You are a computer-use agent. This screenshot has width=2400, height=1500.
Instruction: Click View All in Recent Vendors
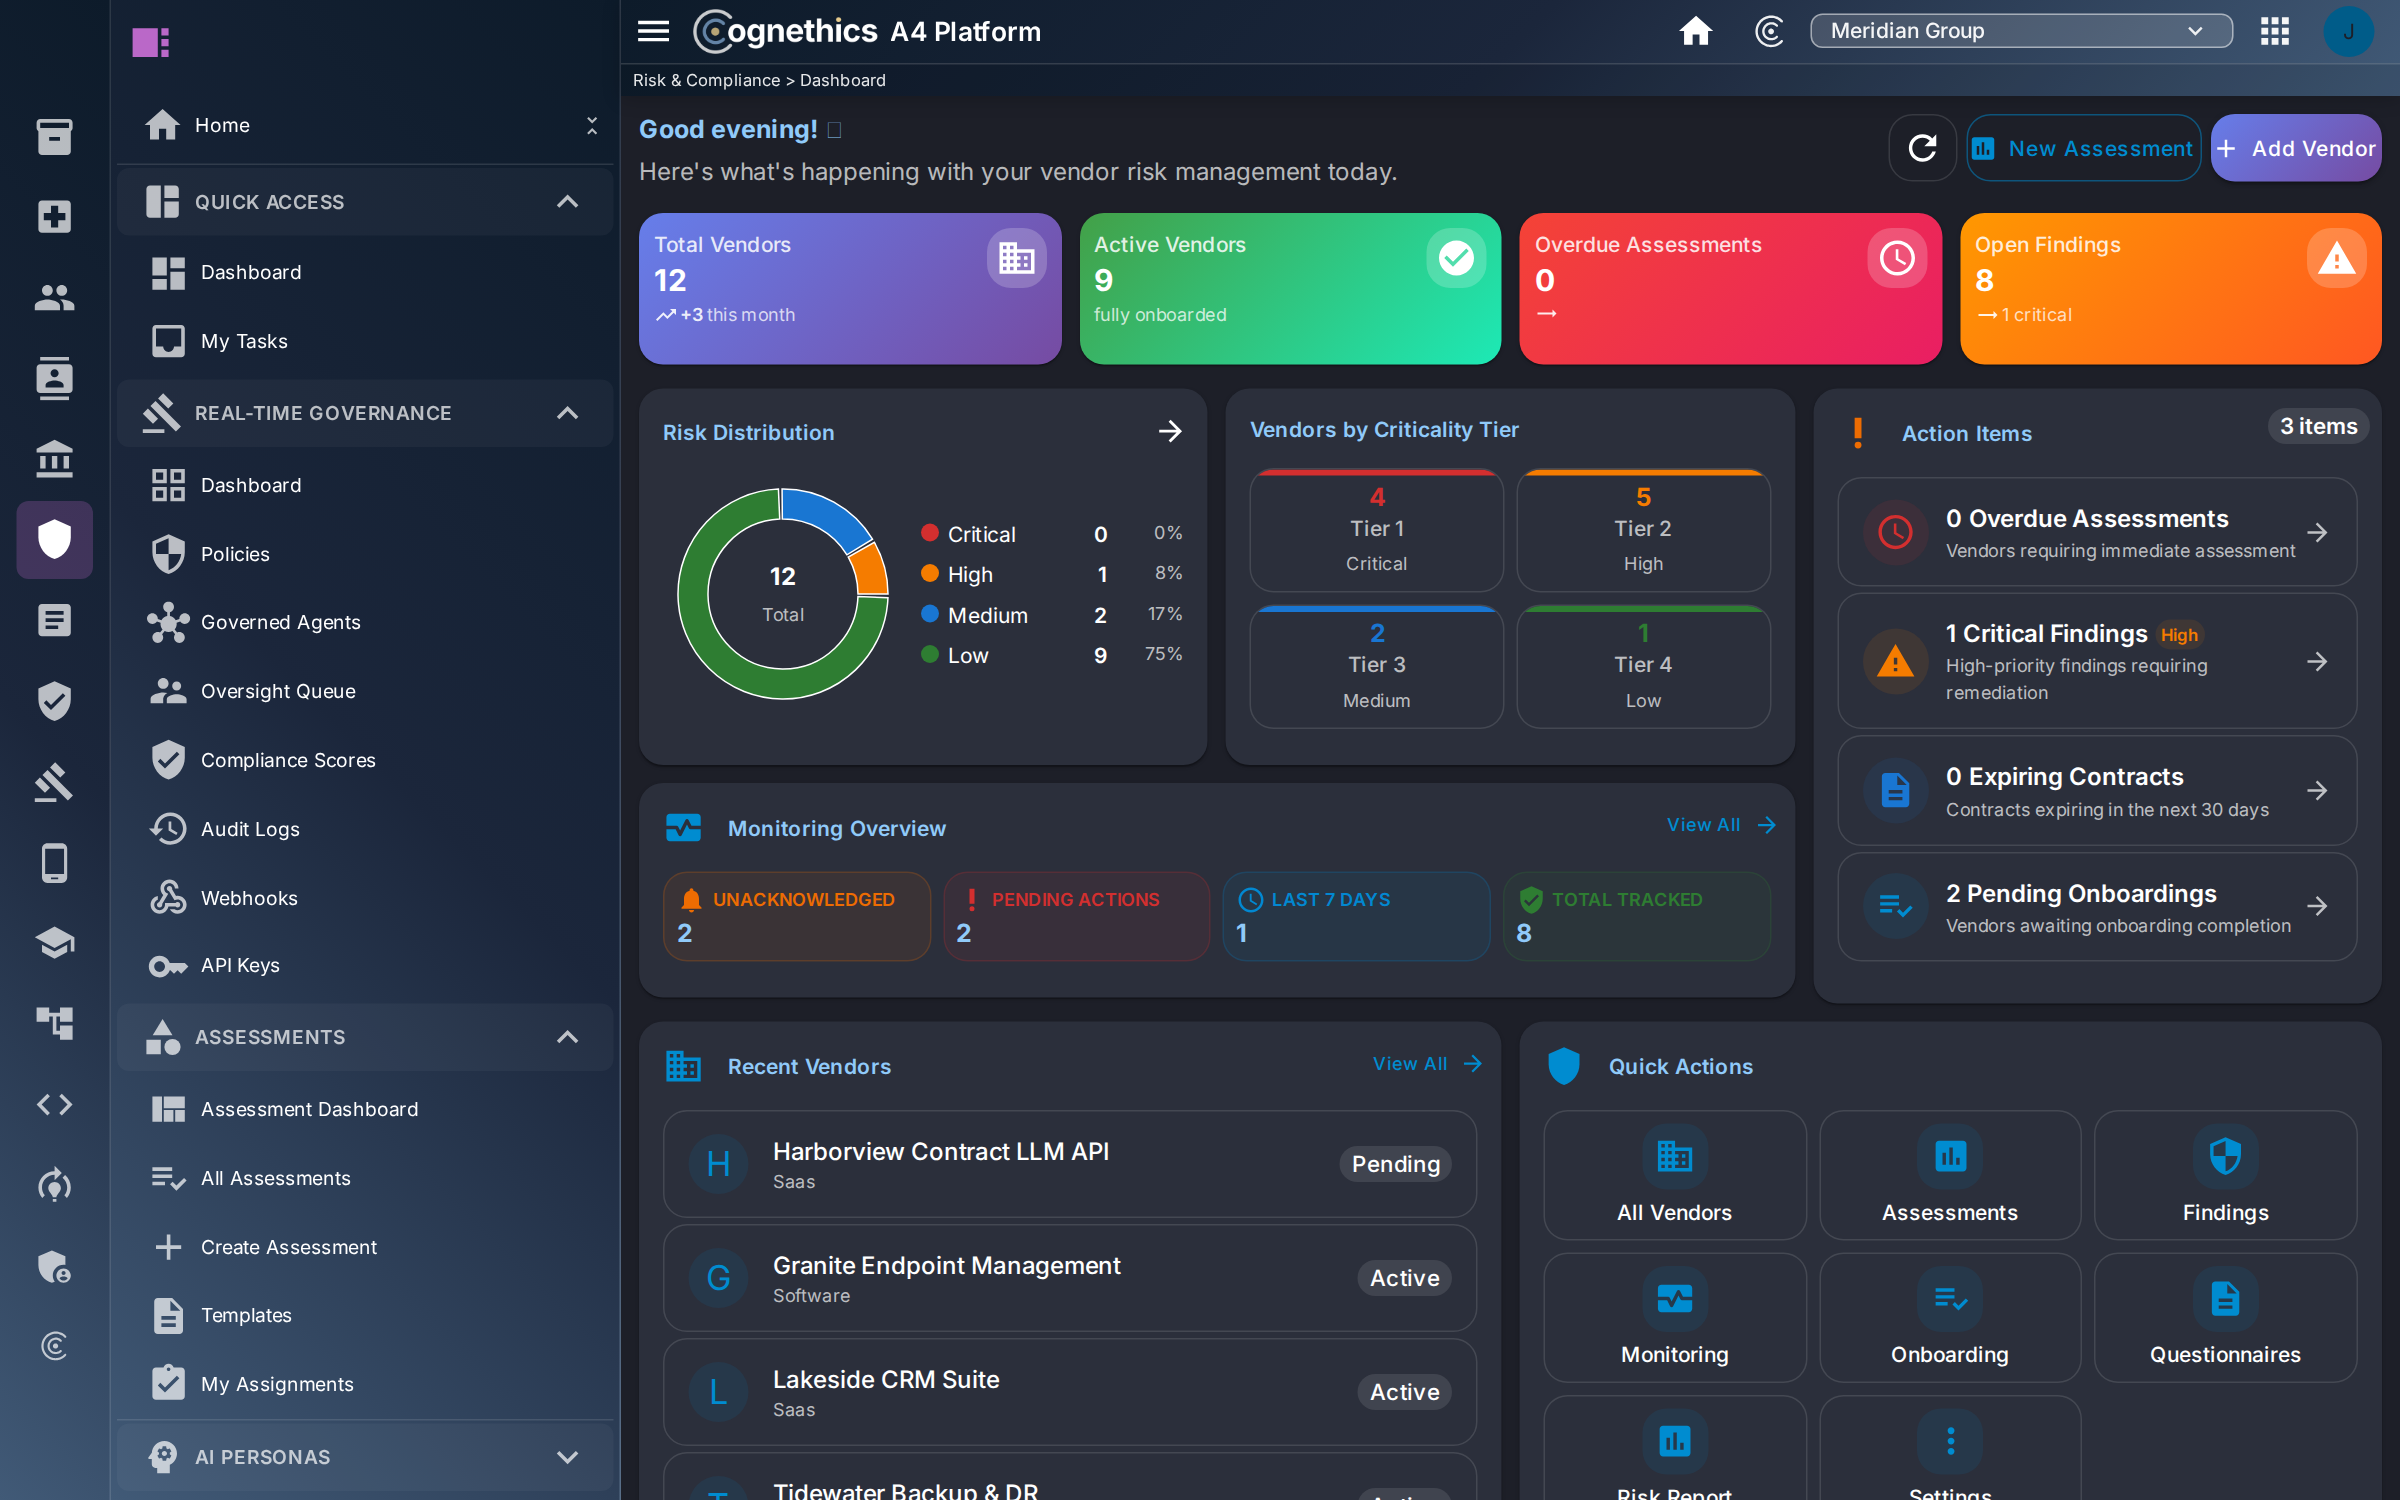pyautogui.click(x=1427, y=1064)
